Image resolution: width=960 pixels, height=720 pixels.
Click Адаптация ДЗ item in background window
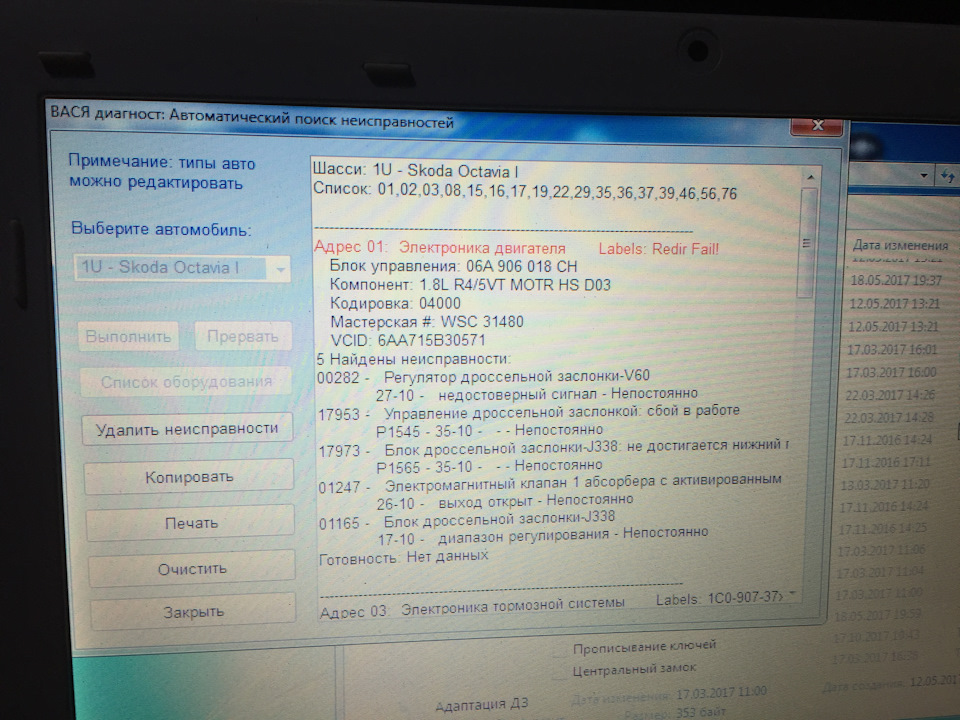[481, 704]
